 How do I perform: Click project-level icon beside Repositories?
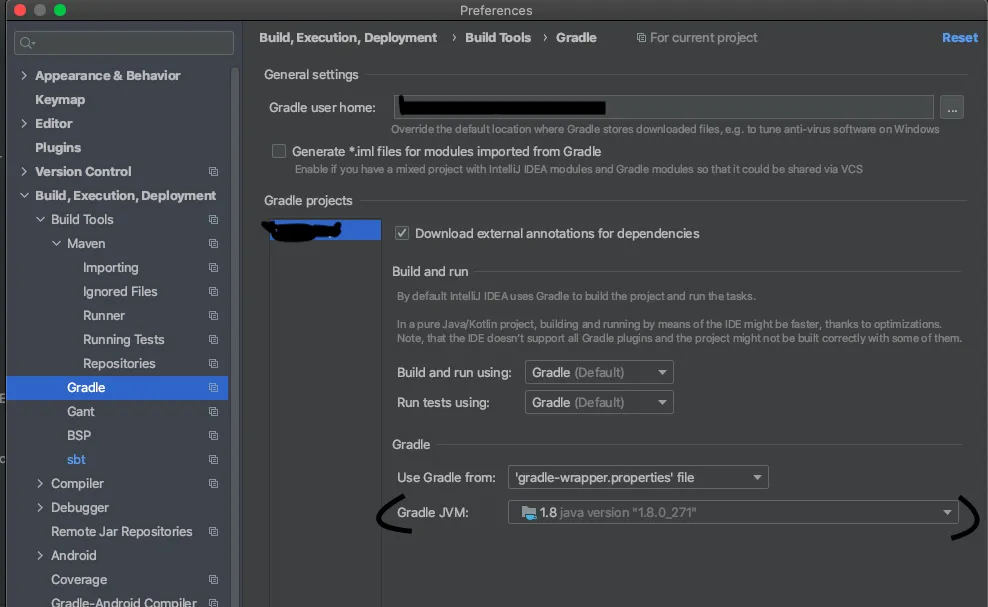(x=214, y=363)
